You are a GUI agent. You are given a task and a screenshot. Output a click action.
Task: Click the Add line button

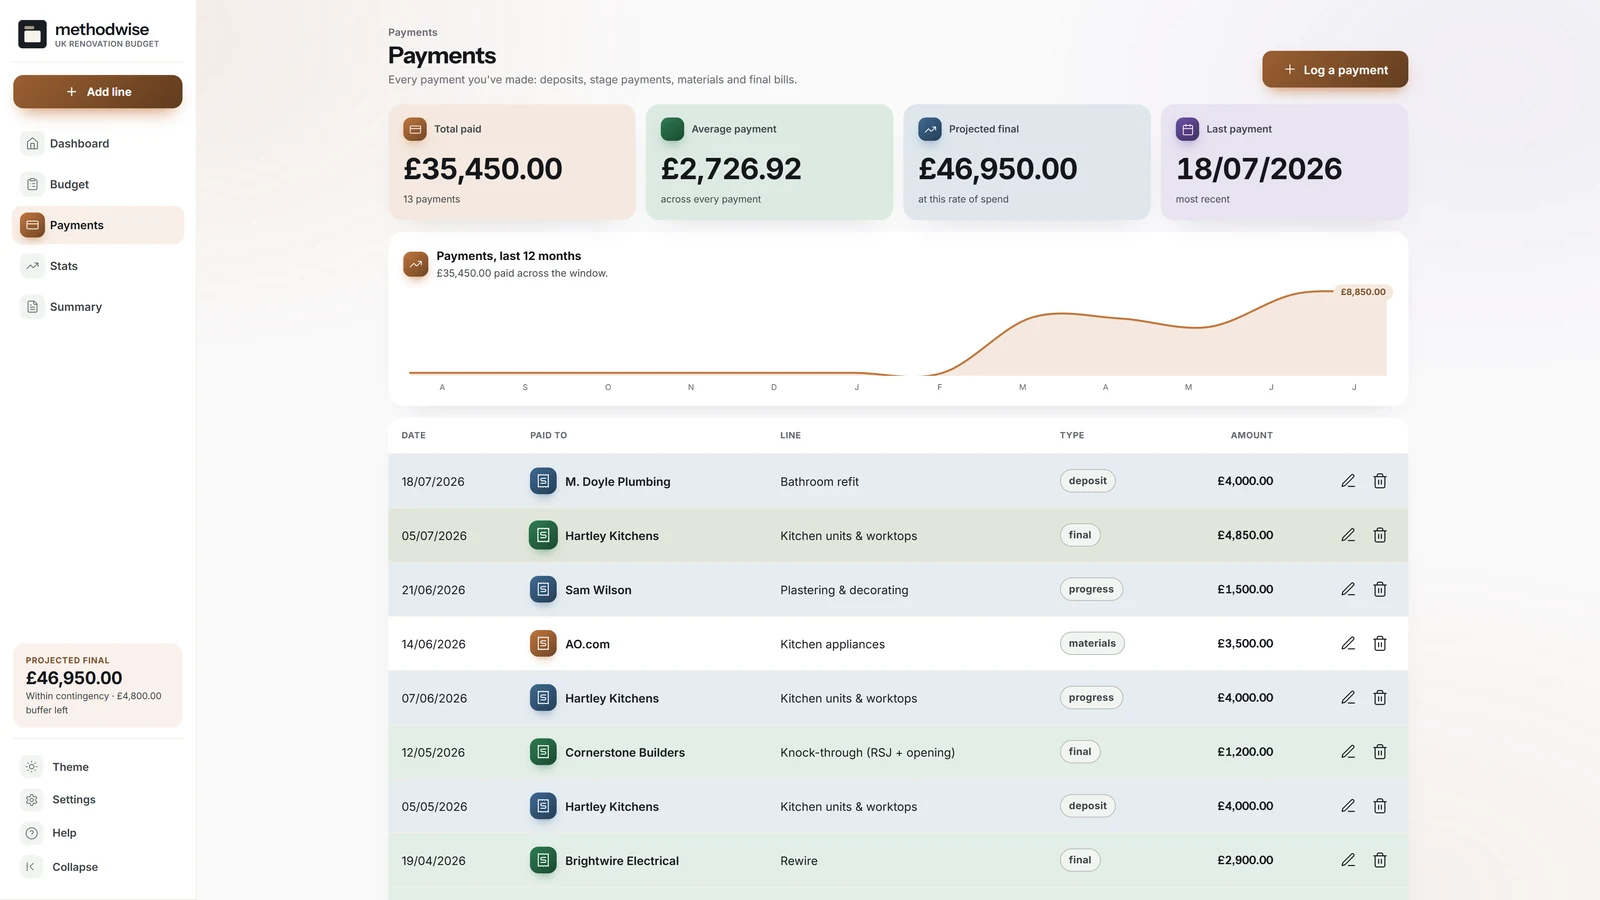click(x=98, y=91)
